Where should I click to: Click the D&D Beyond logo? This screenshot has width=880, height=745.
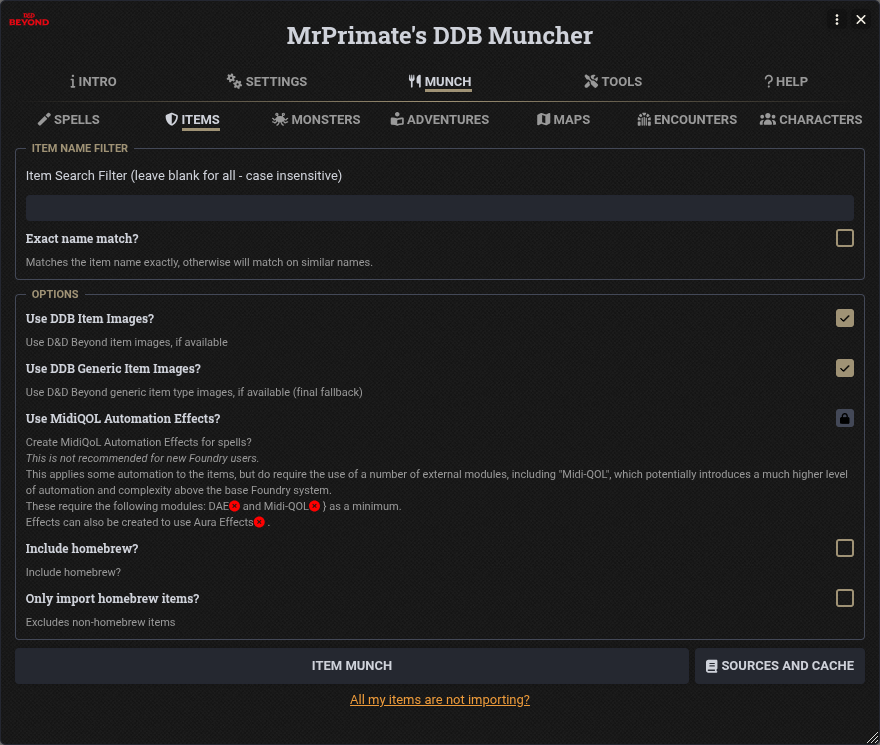tap(29, 20)
